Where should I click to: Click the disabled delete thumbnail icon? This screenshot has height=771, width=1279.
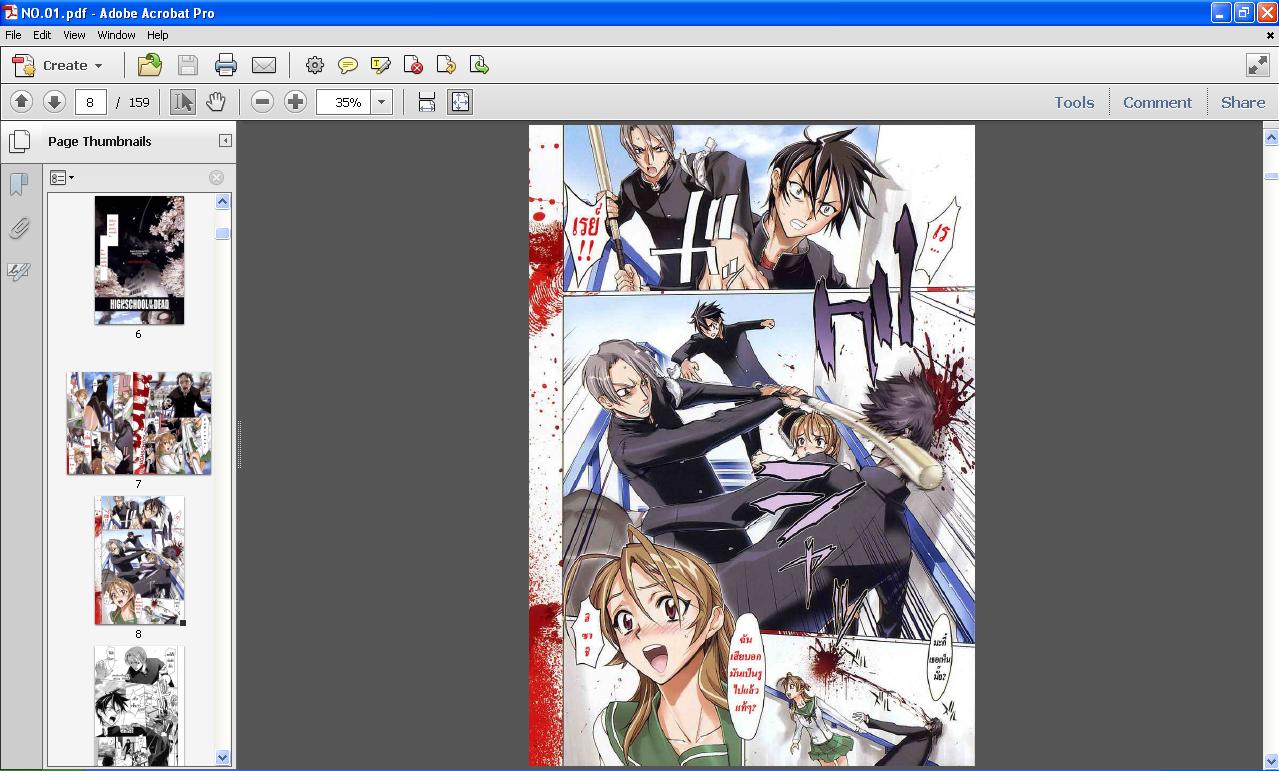coord(216,178)
